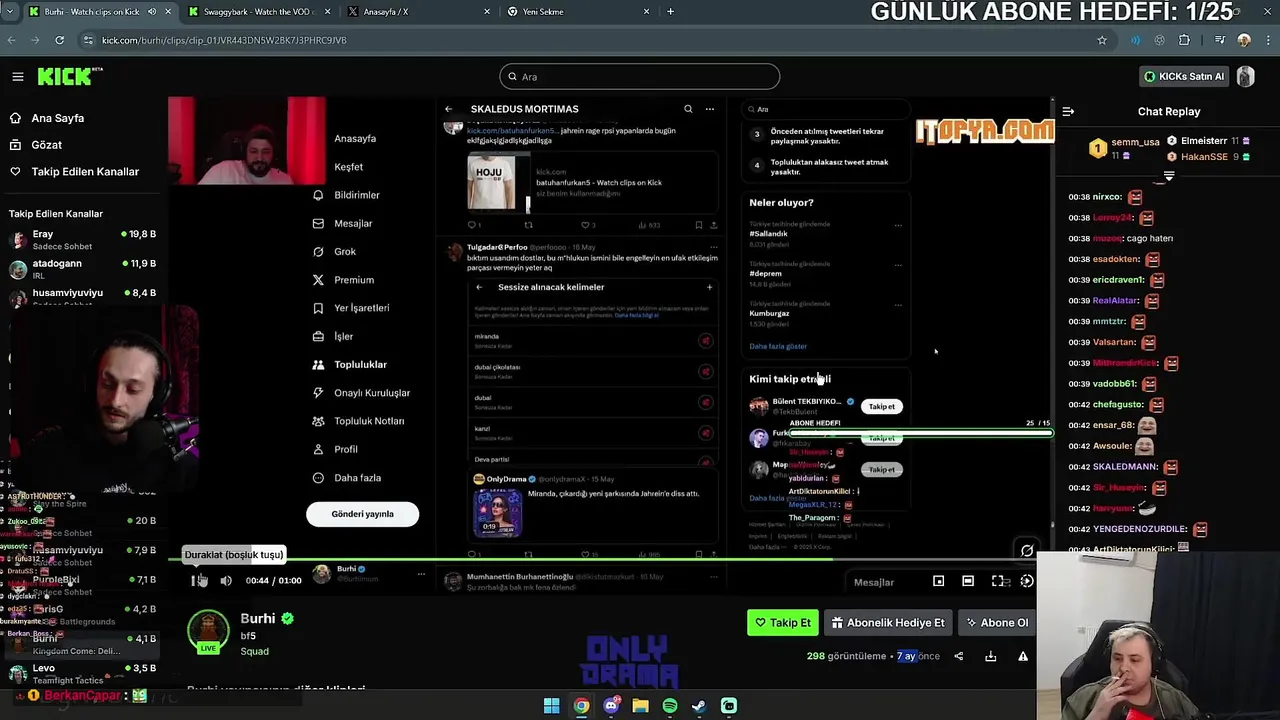The height and width of the screenshot is (720, 1280).
Task: Seek along the green clip progress bar
Action: click(610, 561)
